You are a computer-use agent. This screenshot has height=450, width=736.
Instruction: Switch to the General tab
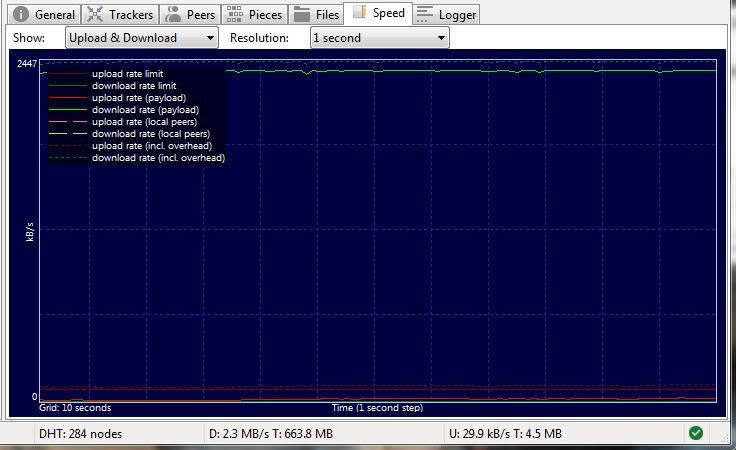click(x=44, y=15)
